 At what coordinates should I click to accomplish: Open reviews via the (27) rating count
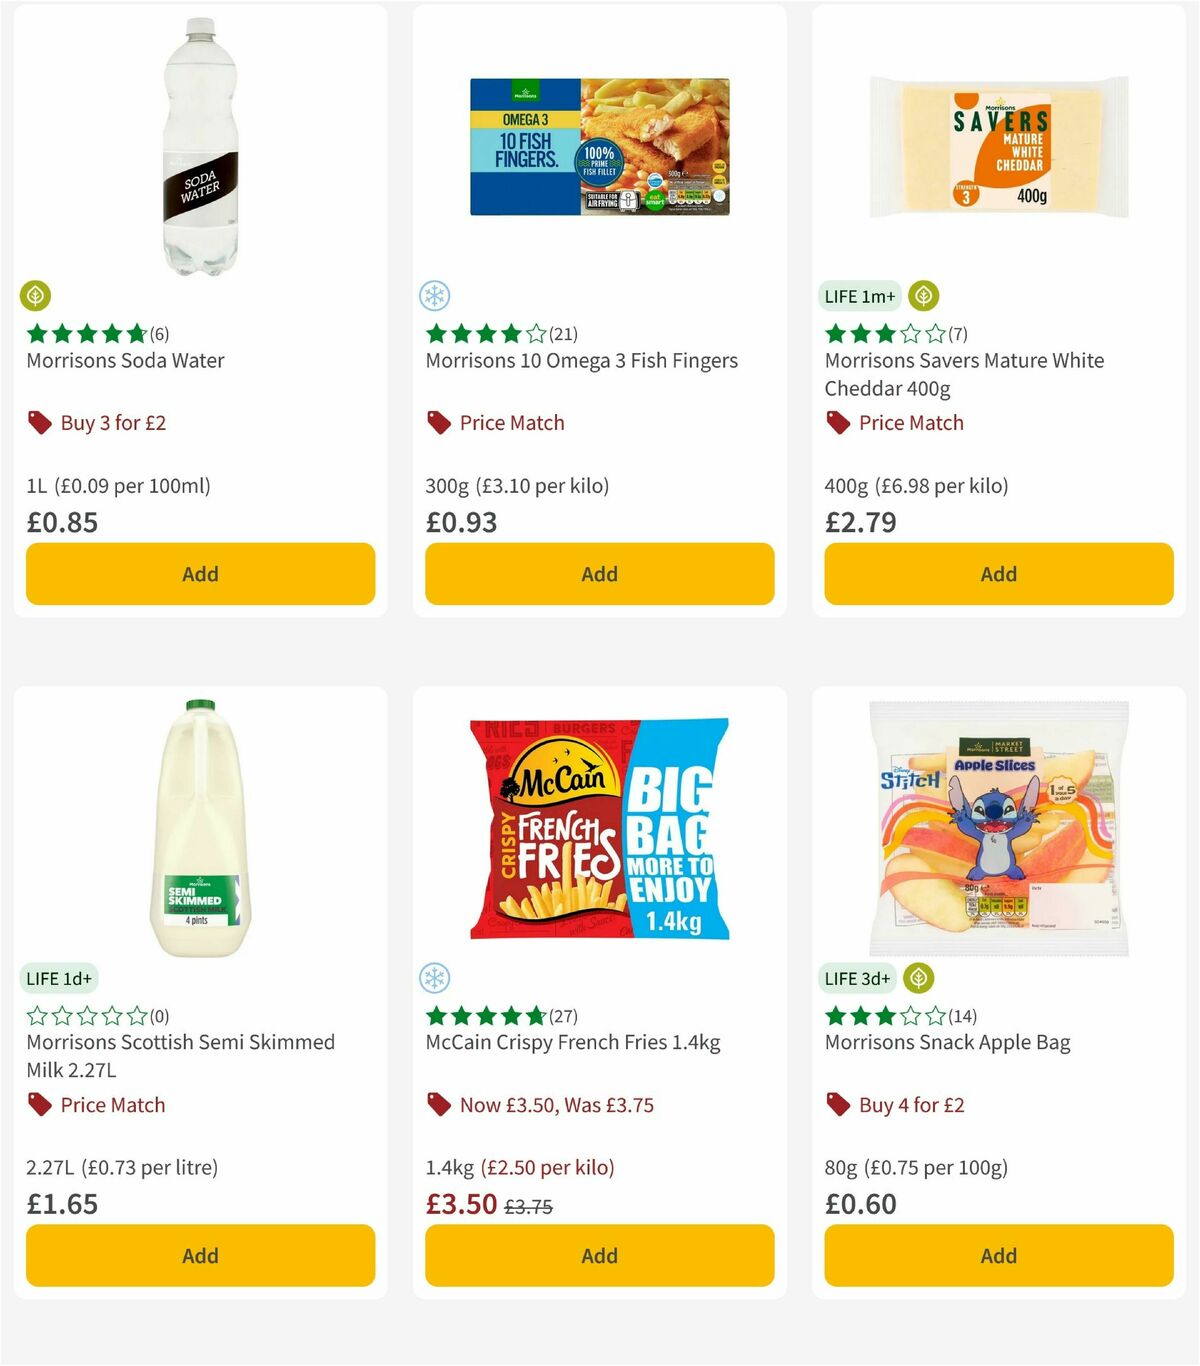[x=563, y=1016]
